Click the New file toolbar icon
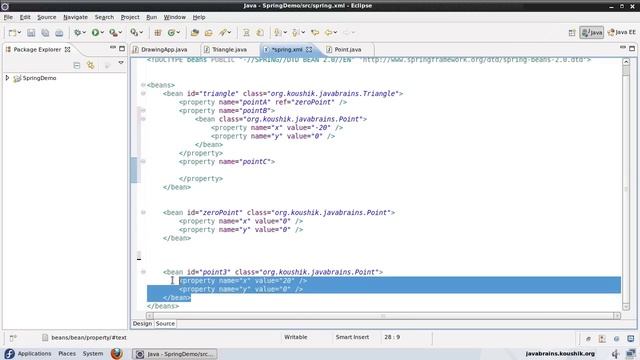 point(12,33)
